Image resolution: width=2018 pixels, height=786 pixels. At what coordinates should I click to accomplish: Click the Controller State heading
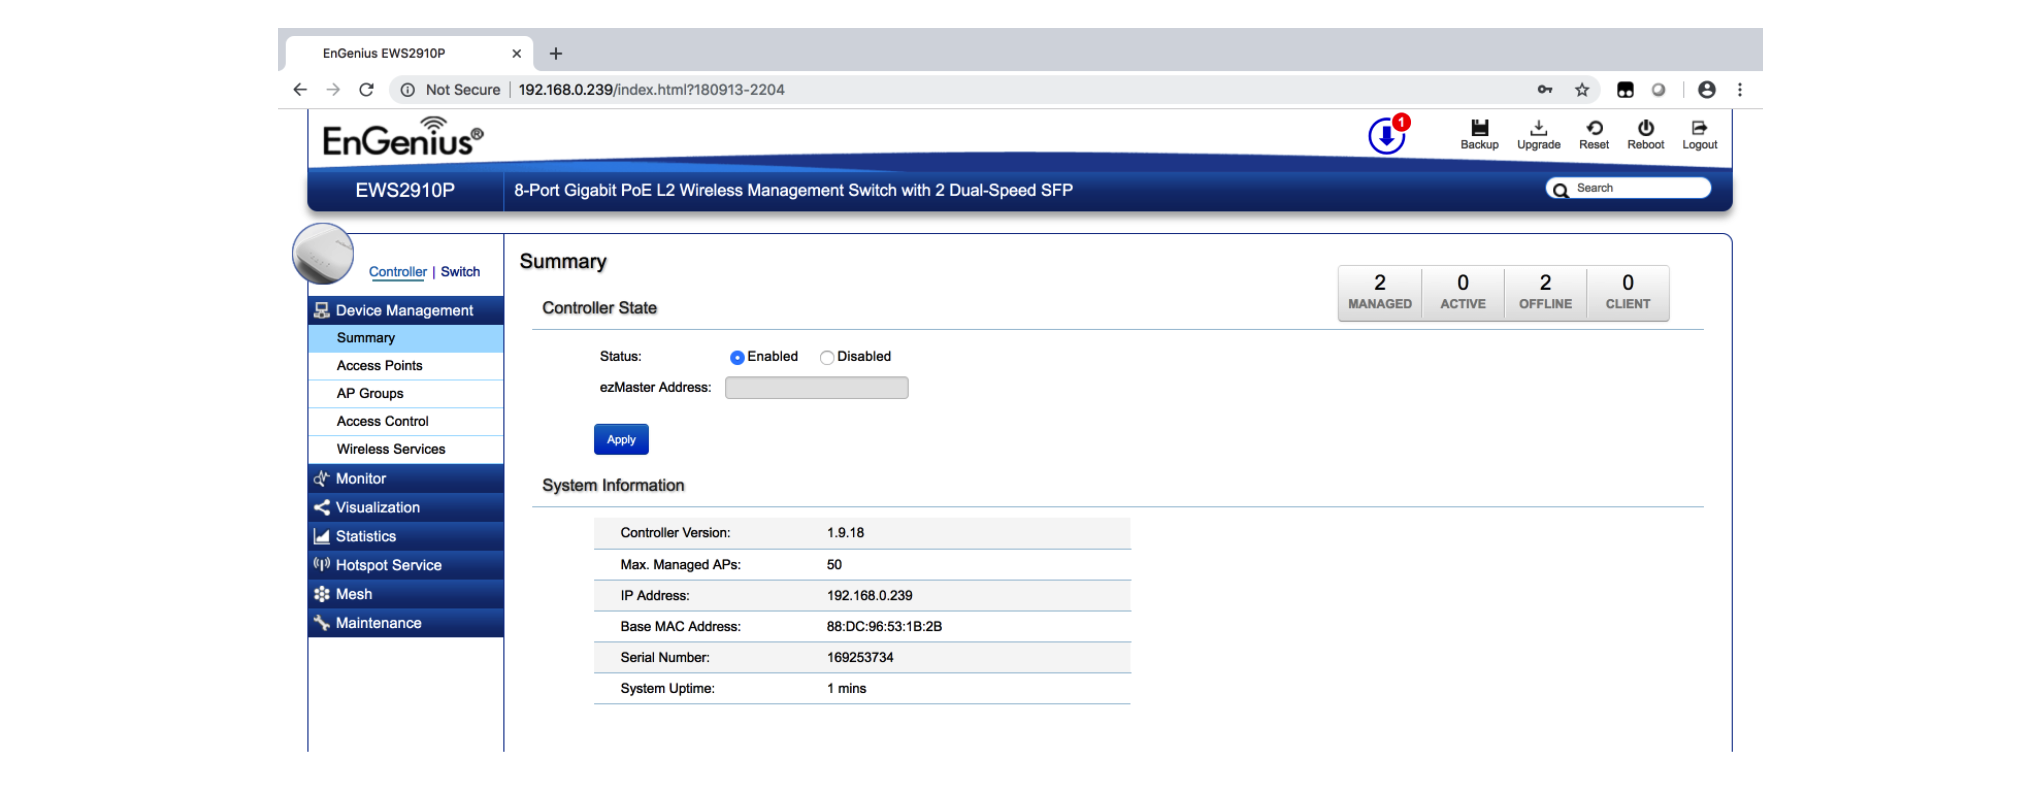tap(599, 308)
